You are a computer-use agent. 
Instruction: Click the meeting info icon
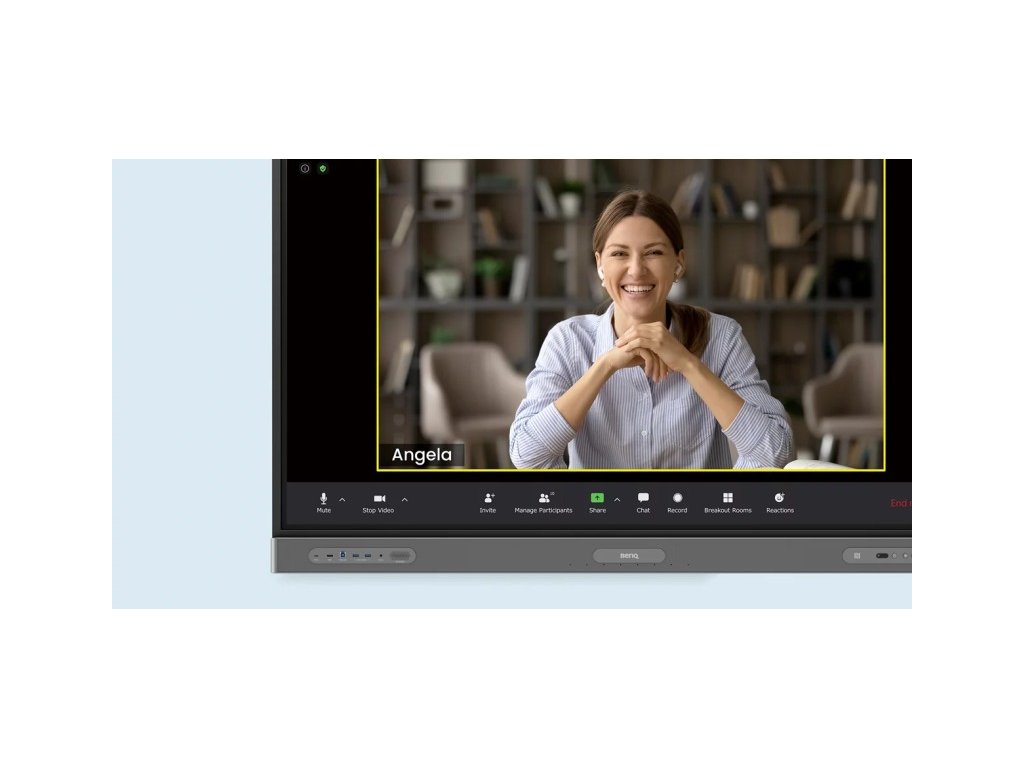pyautogui.click(x=305, y=168)
